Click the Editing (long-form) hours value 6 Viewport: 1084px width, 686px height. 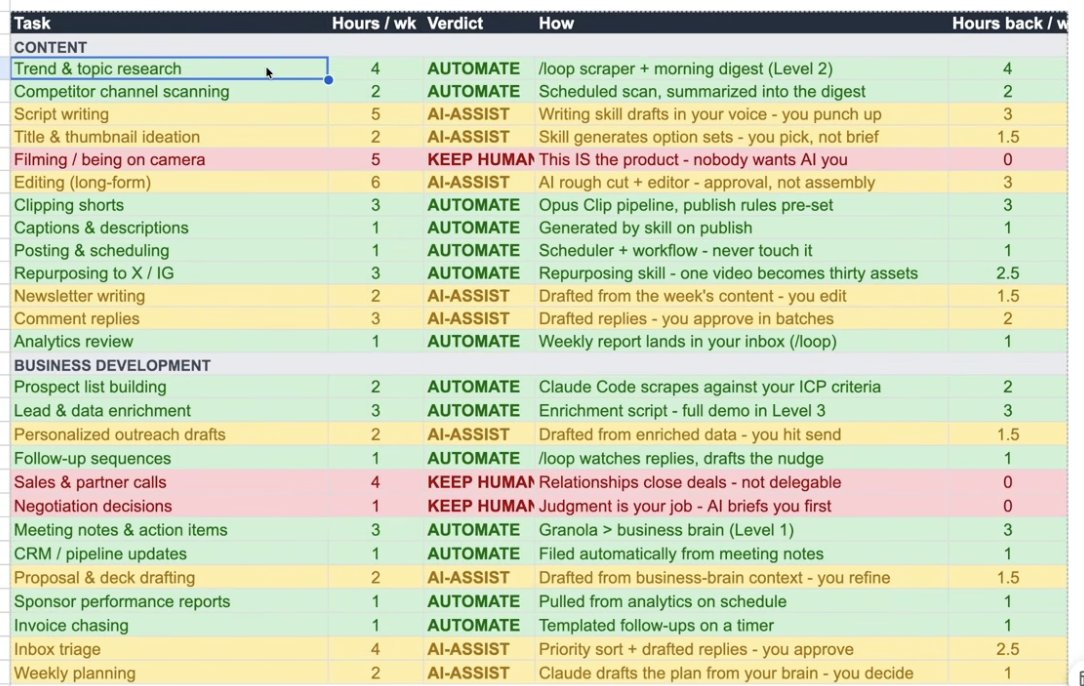(x=375, y=183)
